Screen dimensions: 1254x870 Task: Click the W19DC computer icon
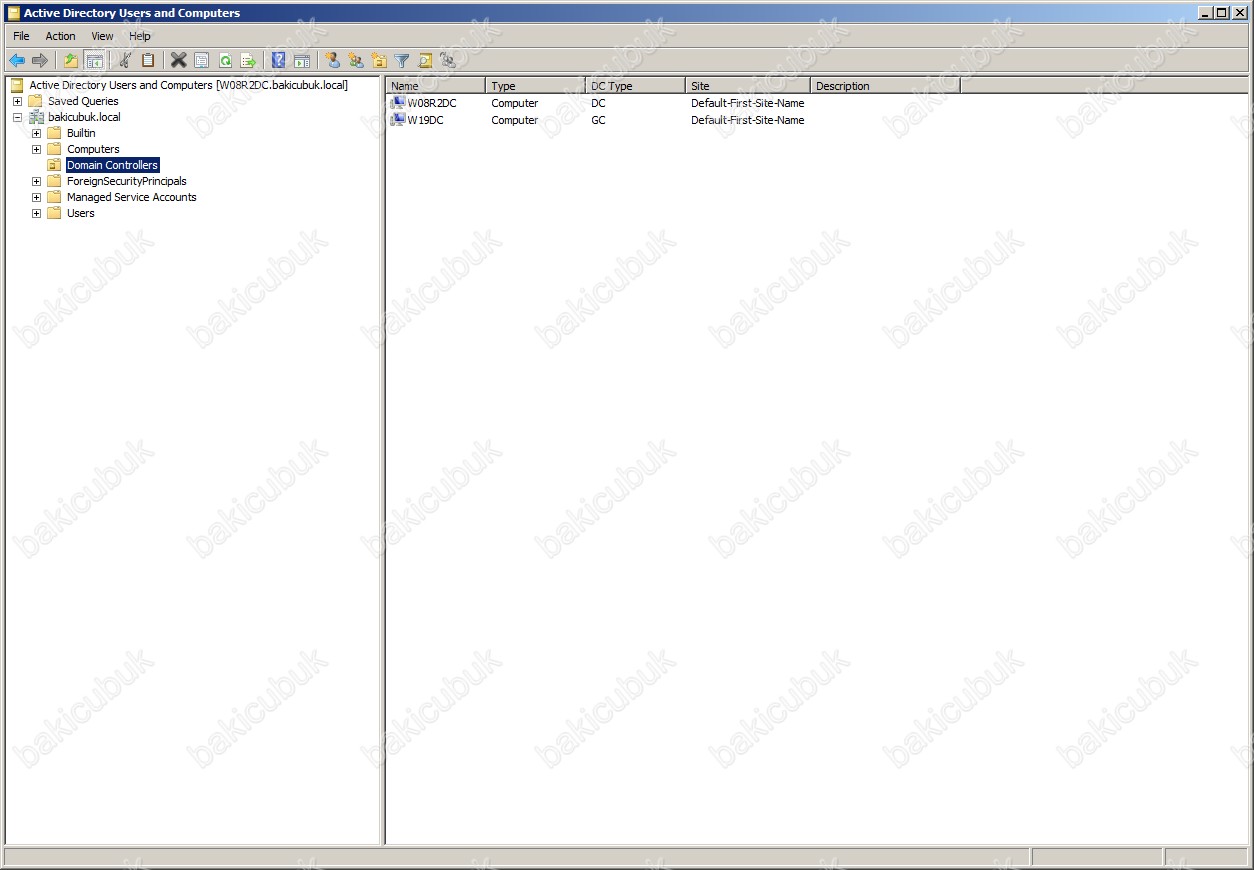coord(398,120)
